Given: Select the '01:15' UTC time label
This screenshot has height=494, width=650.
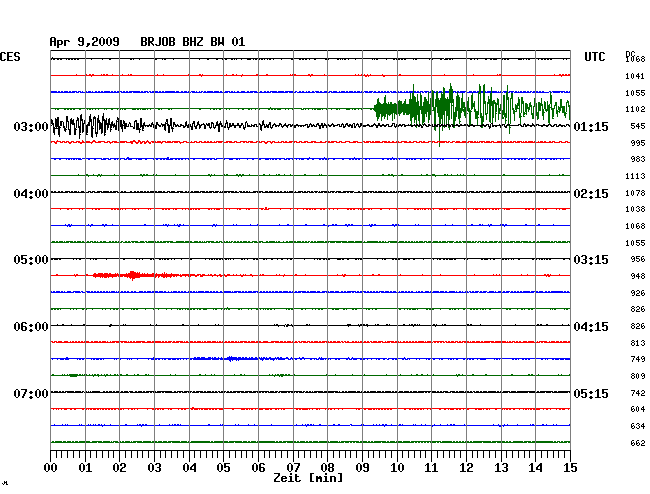Looking at the screenshot, I should (591, 126).
